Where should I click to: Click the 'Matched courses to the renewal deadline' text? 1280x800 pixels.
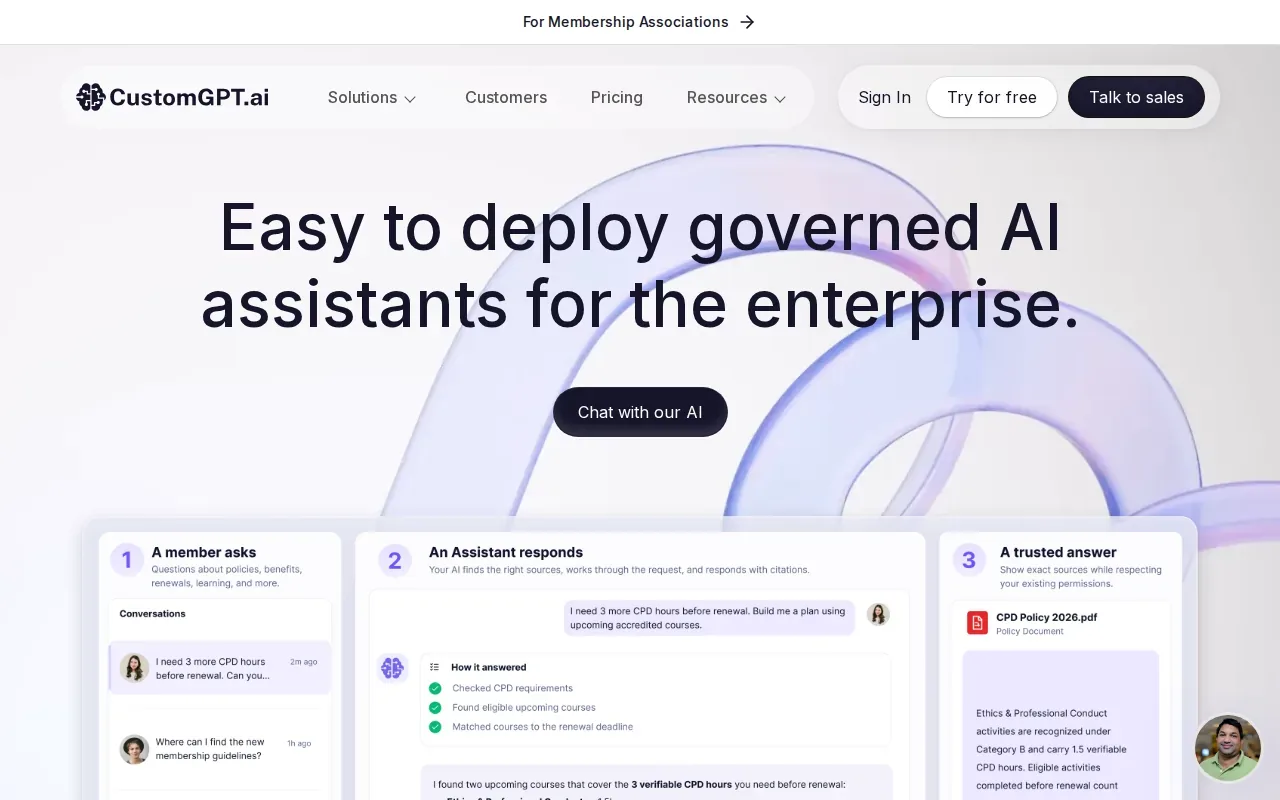click(542, 727)
